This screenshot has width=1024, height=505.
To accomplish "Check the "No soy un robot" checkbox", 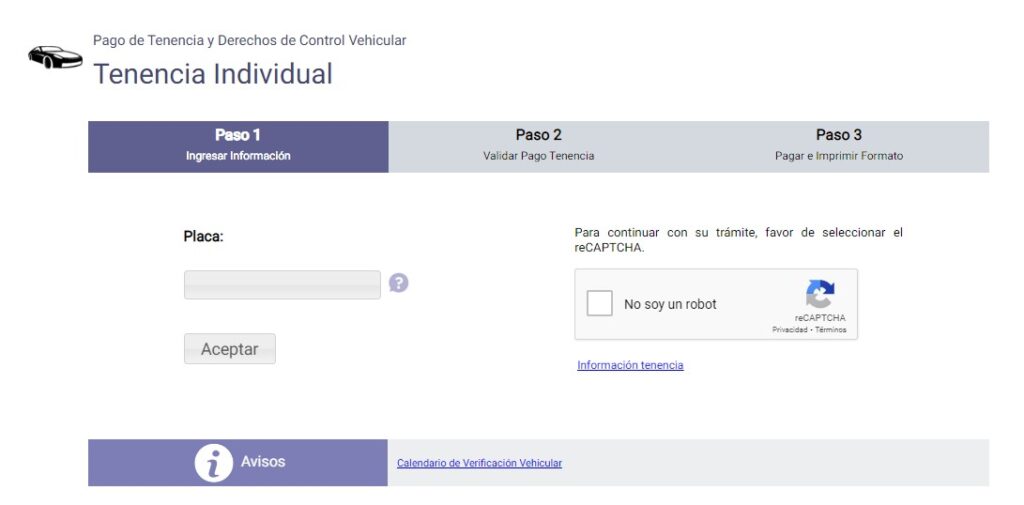I will click(600, 304).
